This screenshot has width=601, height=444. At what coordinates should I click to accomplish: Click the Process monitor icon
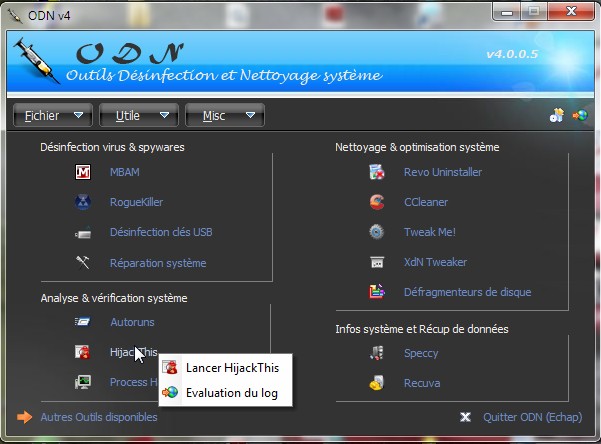(83, 382)
